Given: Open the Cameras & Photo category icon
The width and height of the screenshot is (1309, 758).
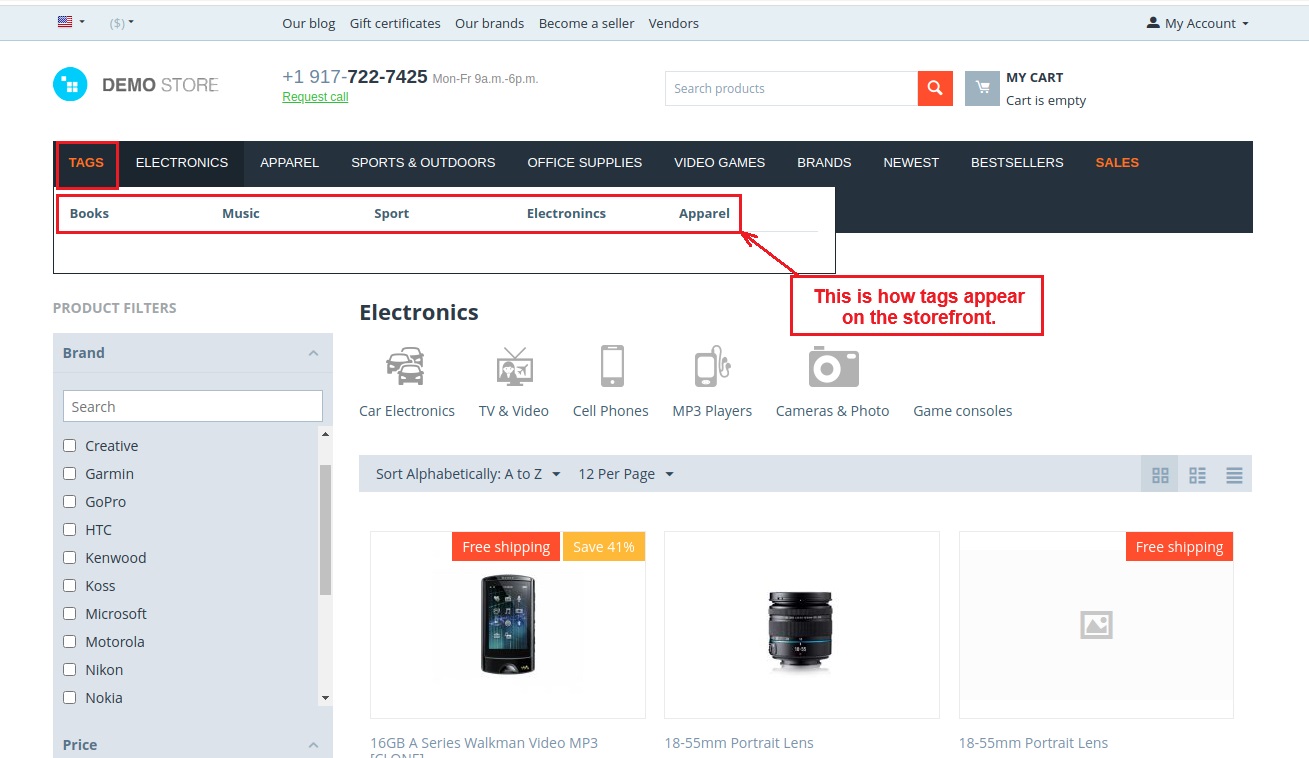Looking at the screenshot, I should click(833, 367).
